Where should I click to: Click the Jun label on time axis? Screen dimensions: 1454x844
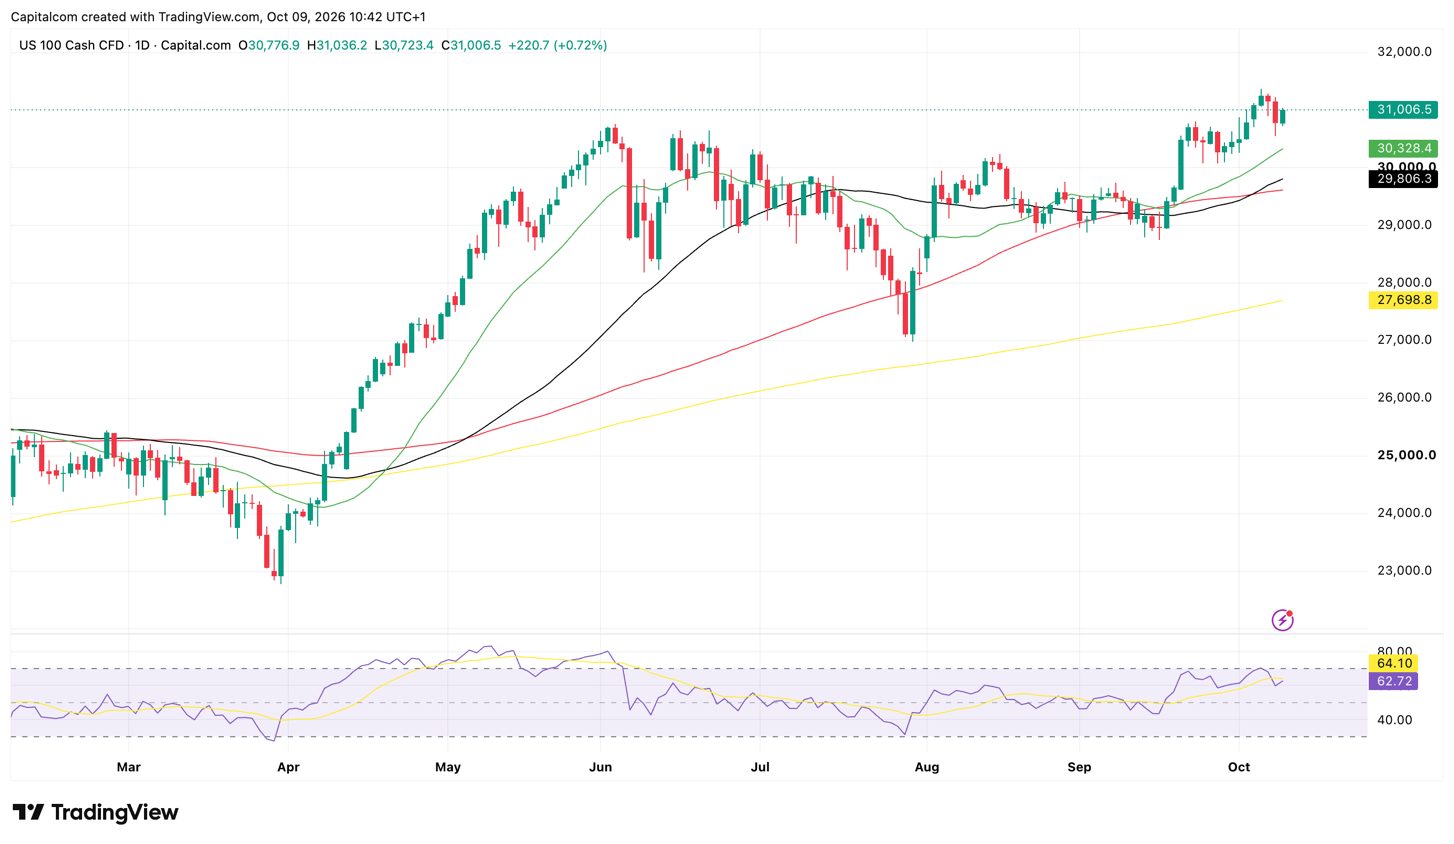tap(601, 767)
